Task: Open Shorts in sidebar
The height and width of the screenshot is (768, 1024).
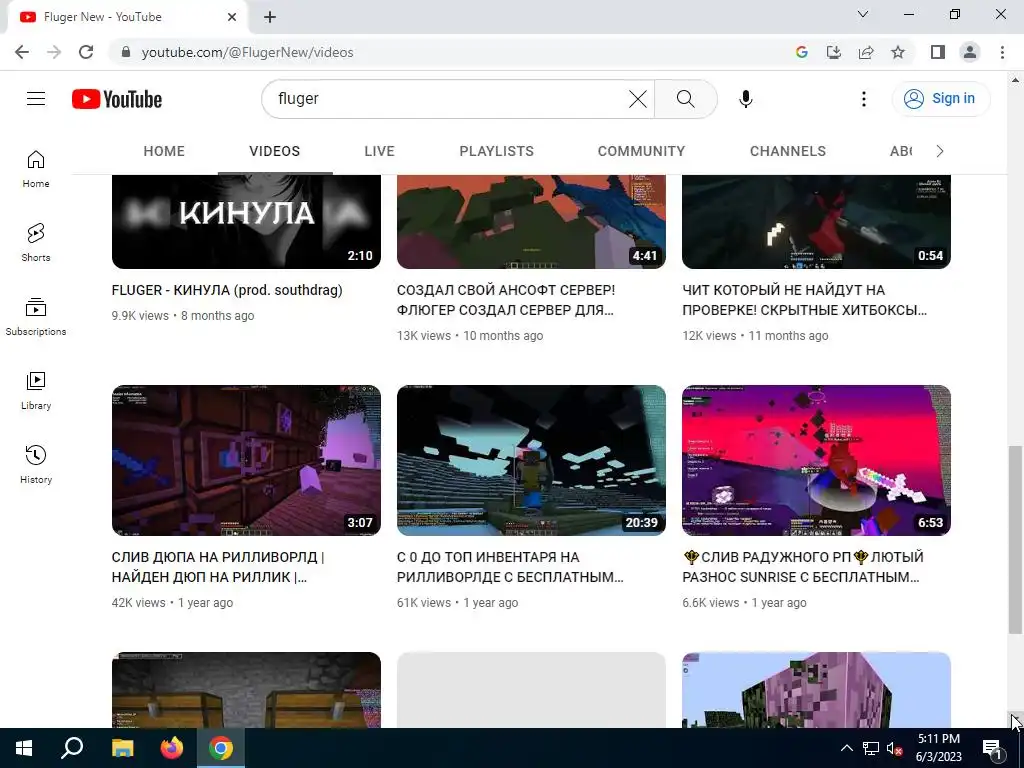Action: pos(36,243)
